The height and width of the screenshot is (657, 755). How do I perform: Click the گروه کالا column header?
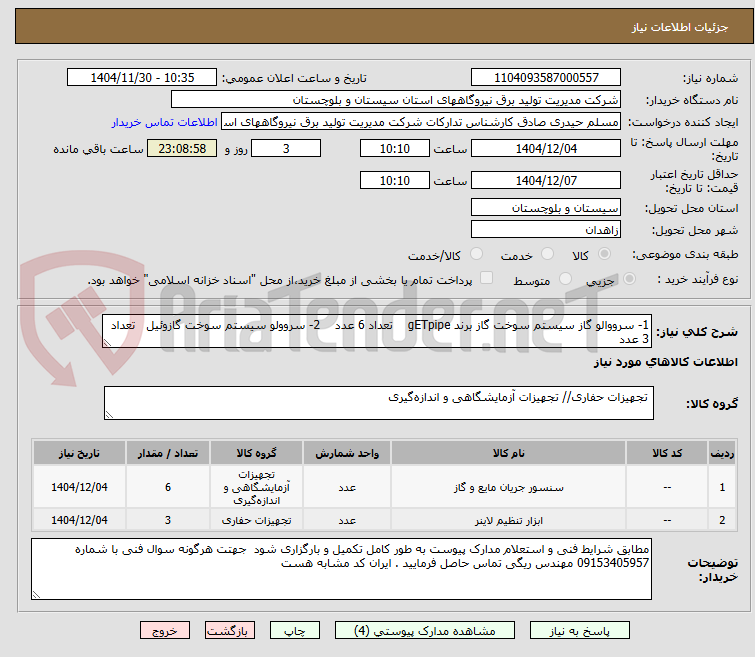[256, 453]
